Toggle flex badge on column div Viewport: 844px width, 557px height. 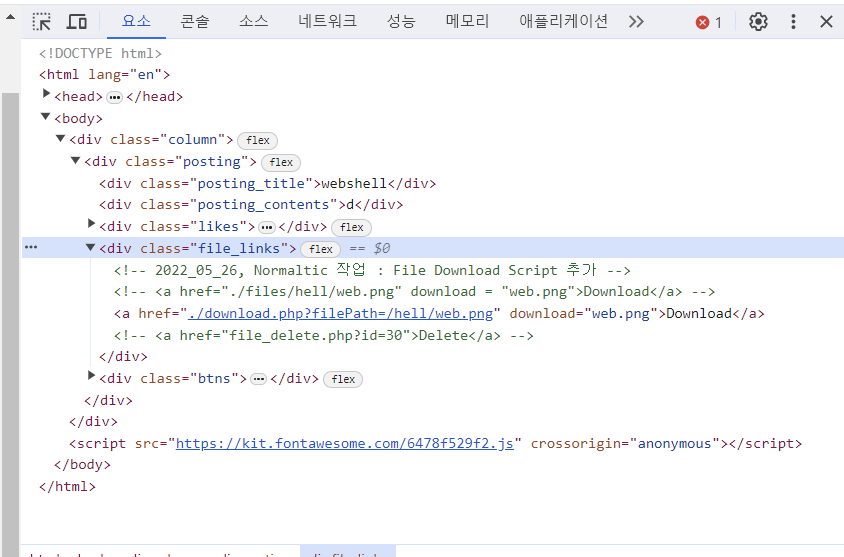coord(257,140)
